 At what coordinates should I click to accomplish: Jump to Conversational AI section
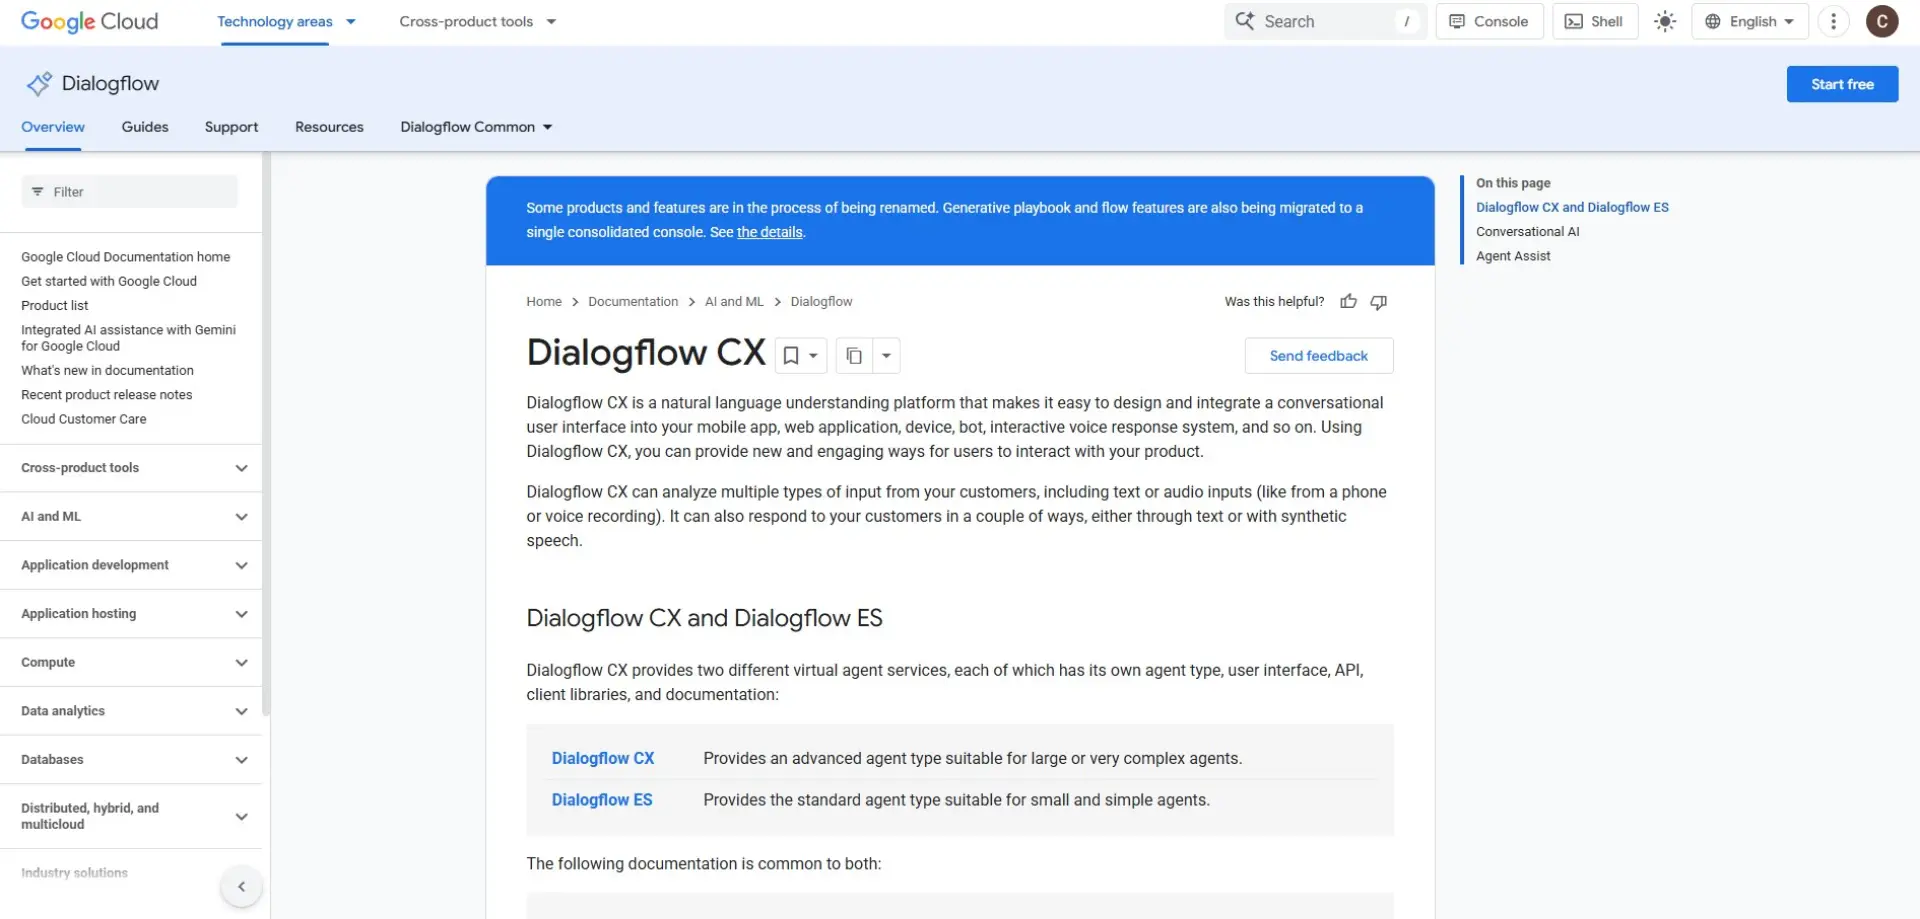(1527, 231)
